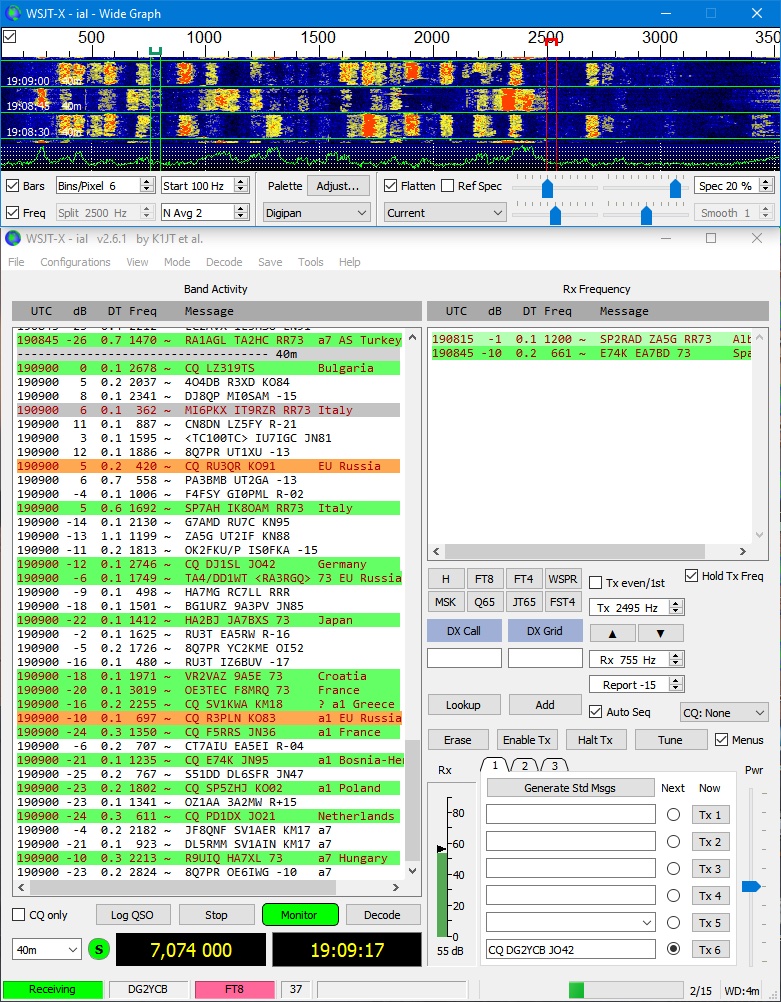Toggle the Auto Seq checkbox

pos(595,711)
